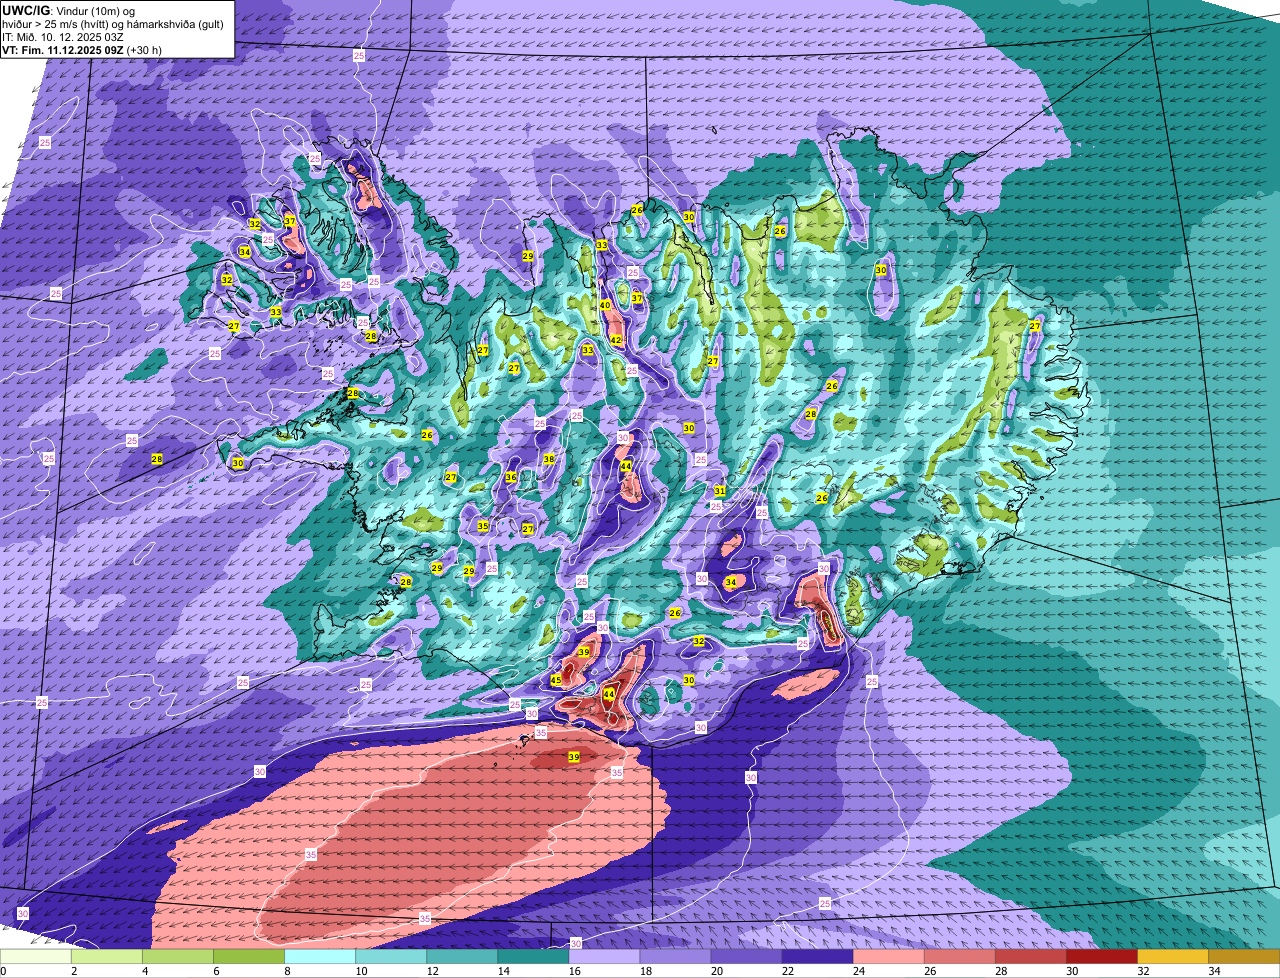Click the yellow 40 max gust label
This screenshot has height=978, width=1280.
pyautogui.click(x=605, y=305)
